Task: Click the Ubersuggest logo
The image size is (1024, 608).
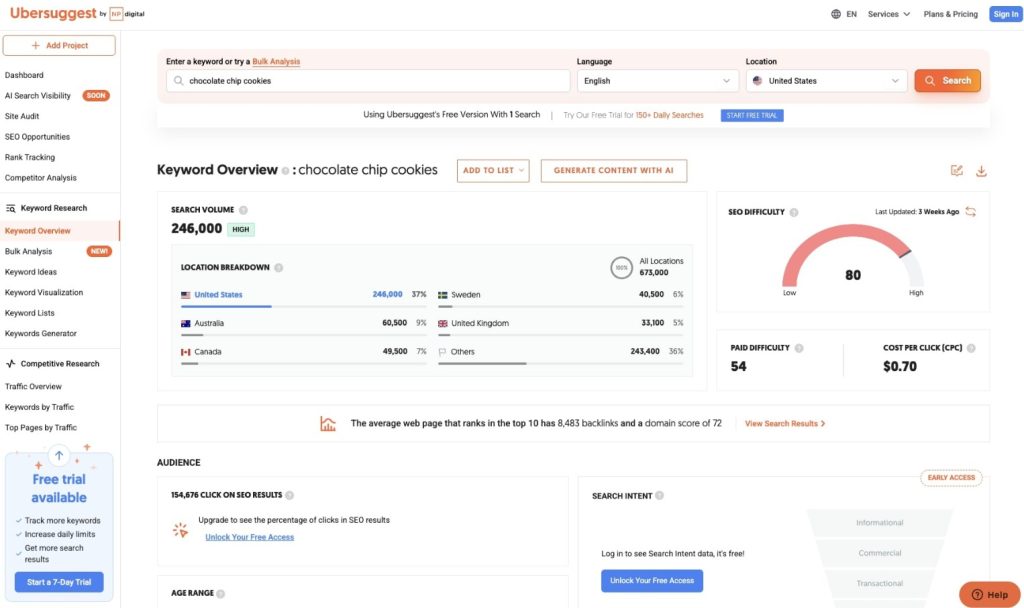Action: pyautogui.click(x=53, y=13)
